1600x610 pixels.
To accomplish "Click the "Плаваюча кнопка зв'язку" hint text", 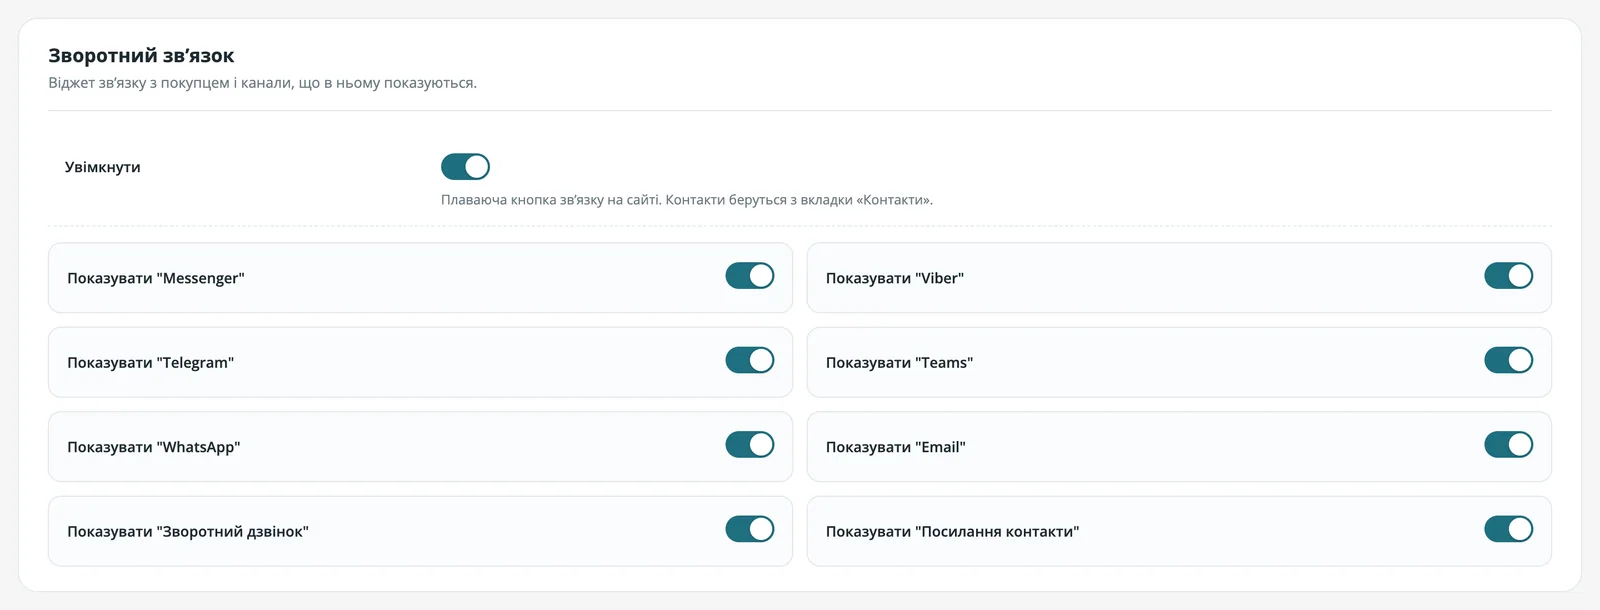I will pyautogui.click(x=687, y=200).
